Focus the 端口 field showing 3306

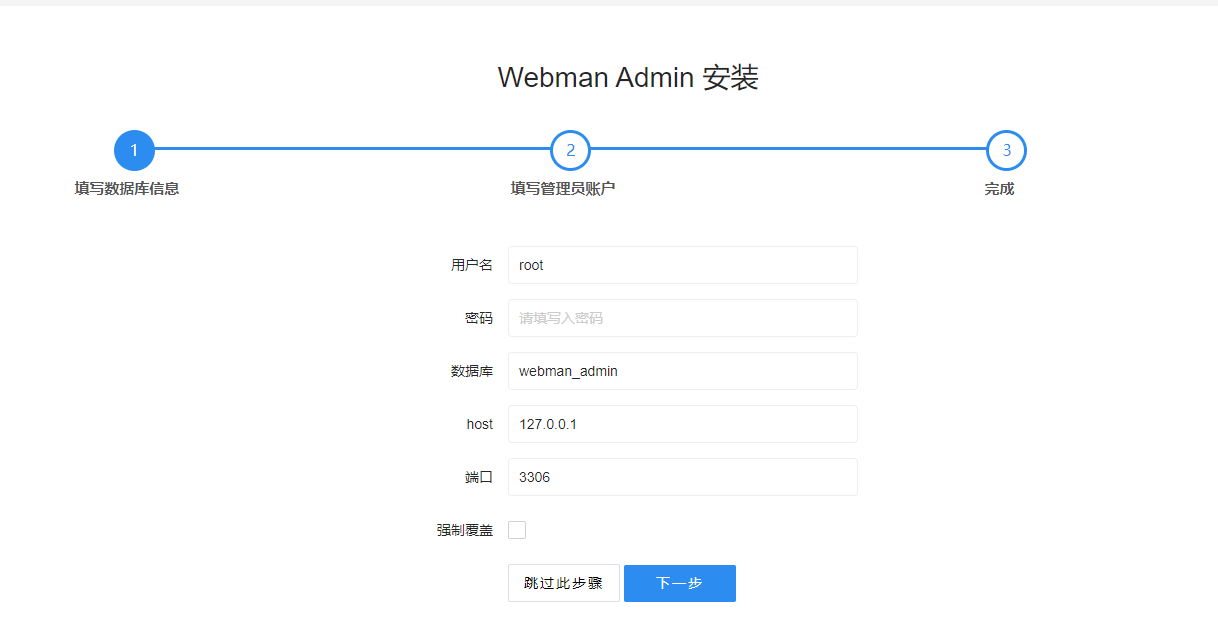[x=683, y=477]
